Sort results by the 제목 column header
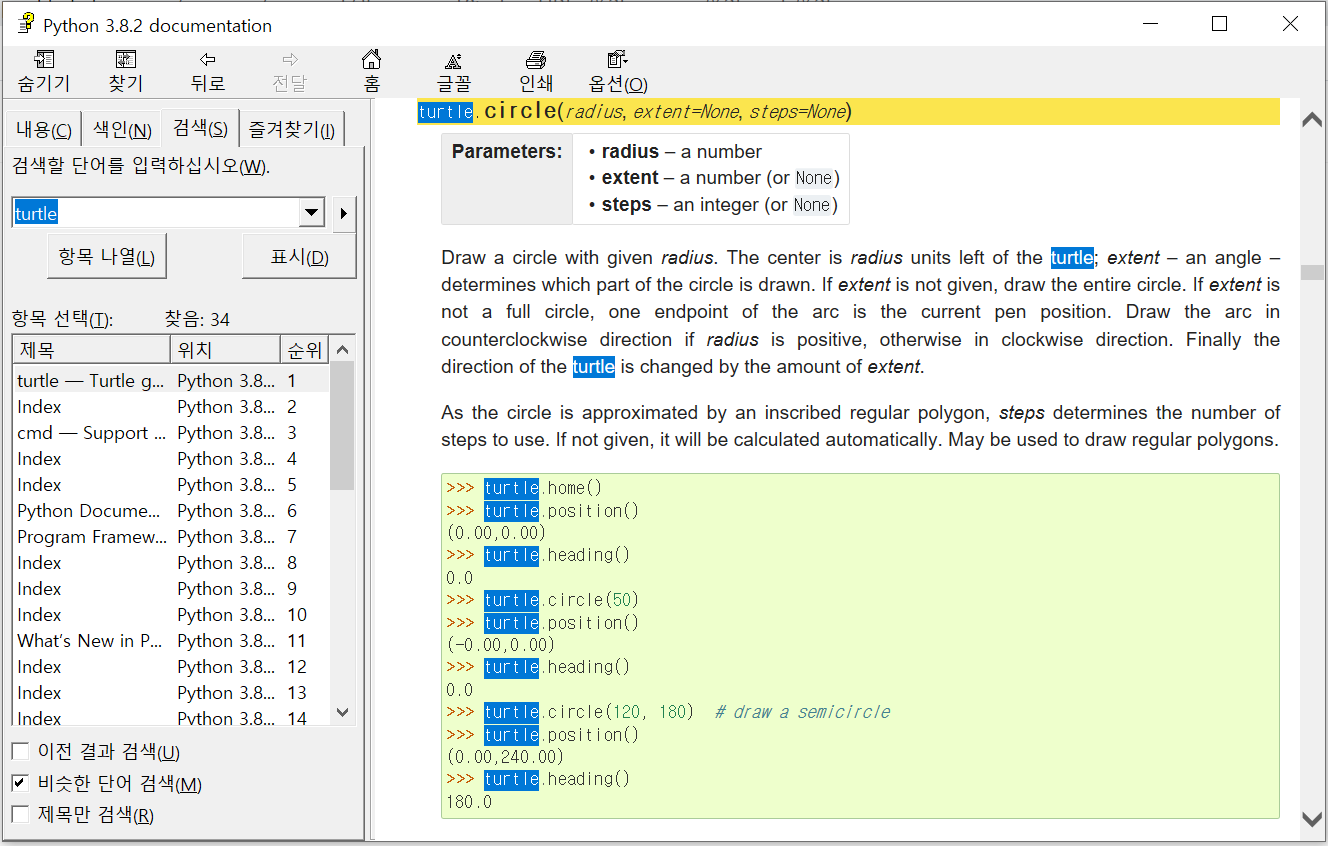The height and width of the screenshot is (846, 1328). (x=91, y=350)
